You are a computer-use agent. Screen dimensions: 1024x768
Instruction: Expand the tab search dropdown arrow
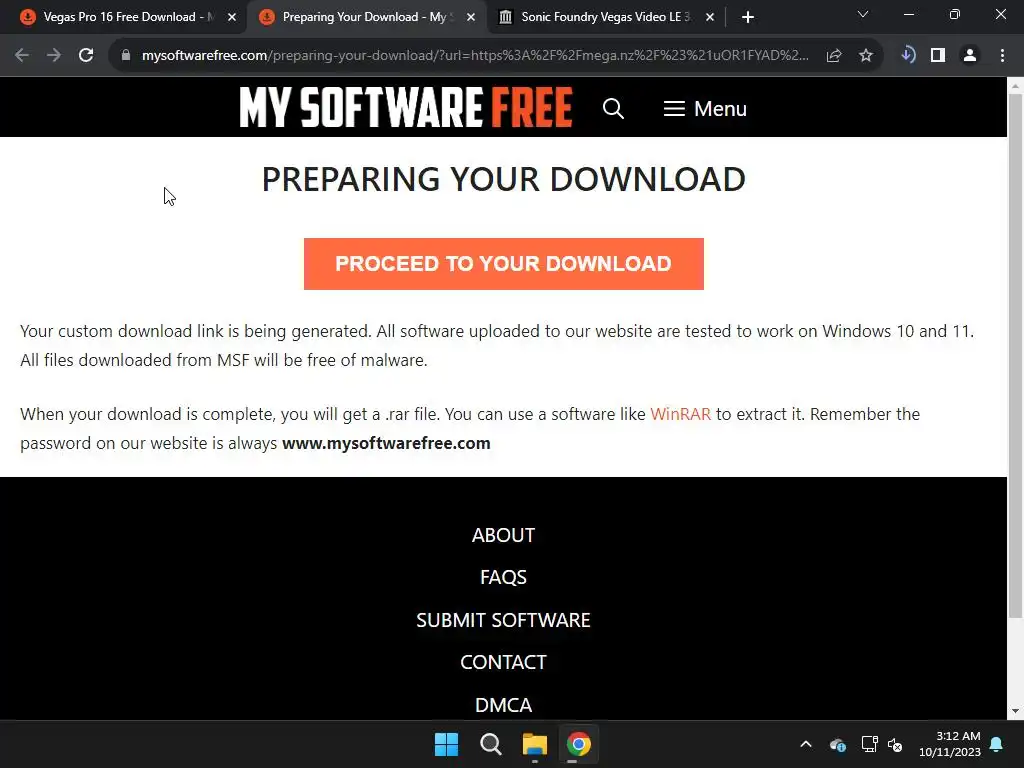click(862, 14)
